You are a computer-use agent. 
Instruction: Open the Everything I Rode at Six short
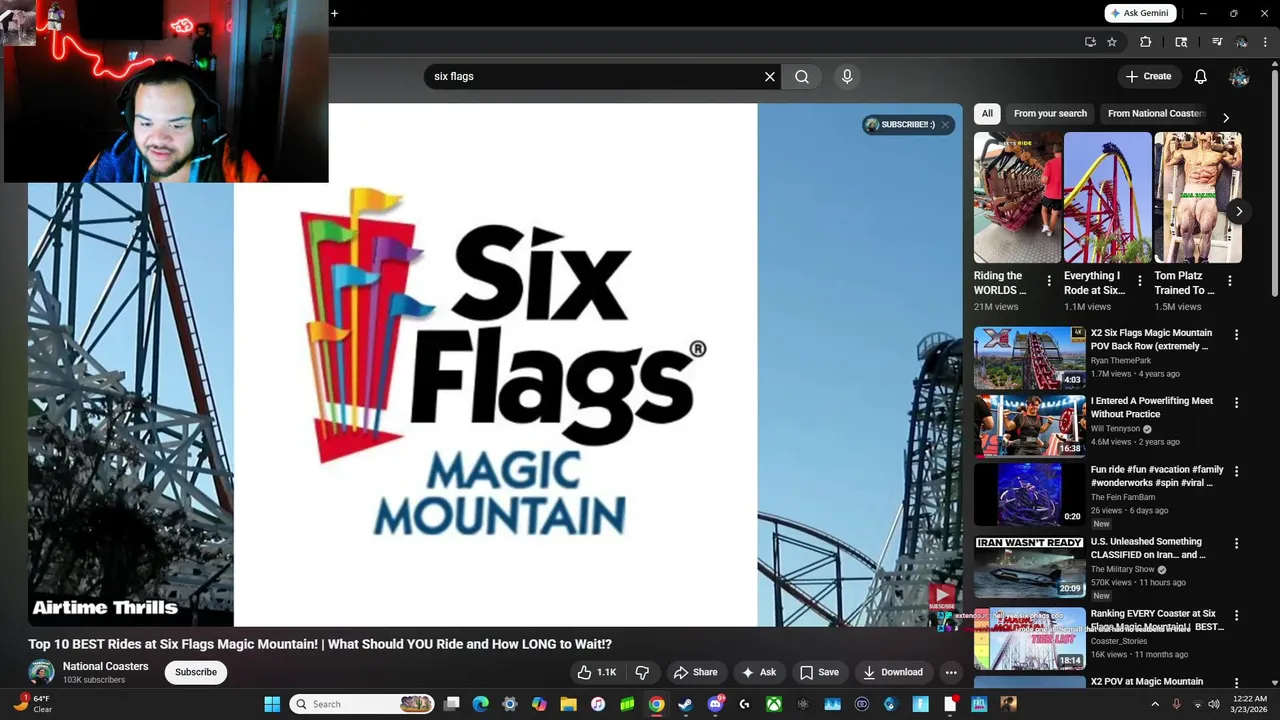coord(1107,197)
